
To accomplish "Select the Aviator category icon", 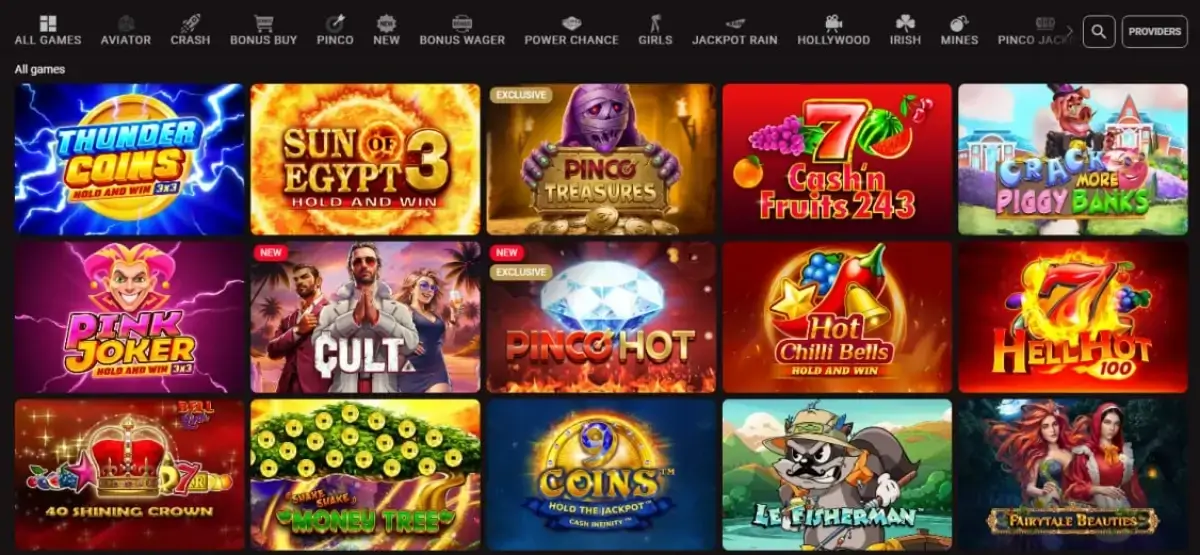I will (126, 31).
